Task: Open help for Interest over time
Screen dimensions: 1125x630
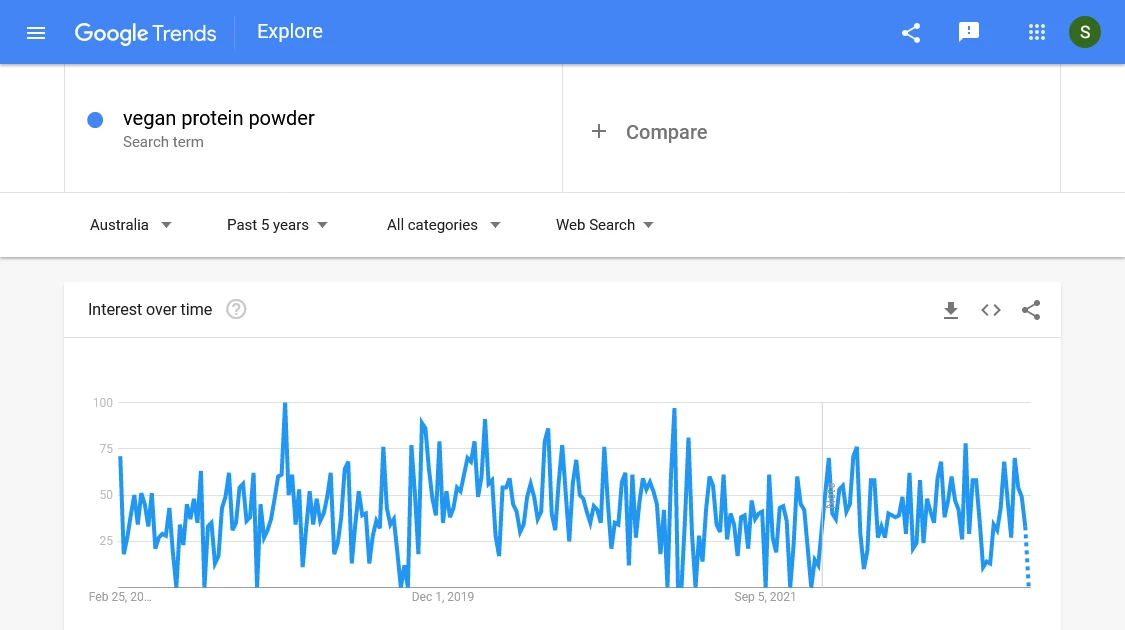Action: click(x=236, y=309)
